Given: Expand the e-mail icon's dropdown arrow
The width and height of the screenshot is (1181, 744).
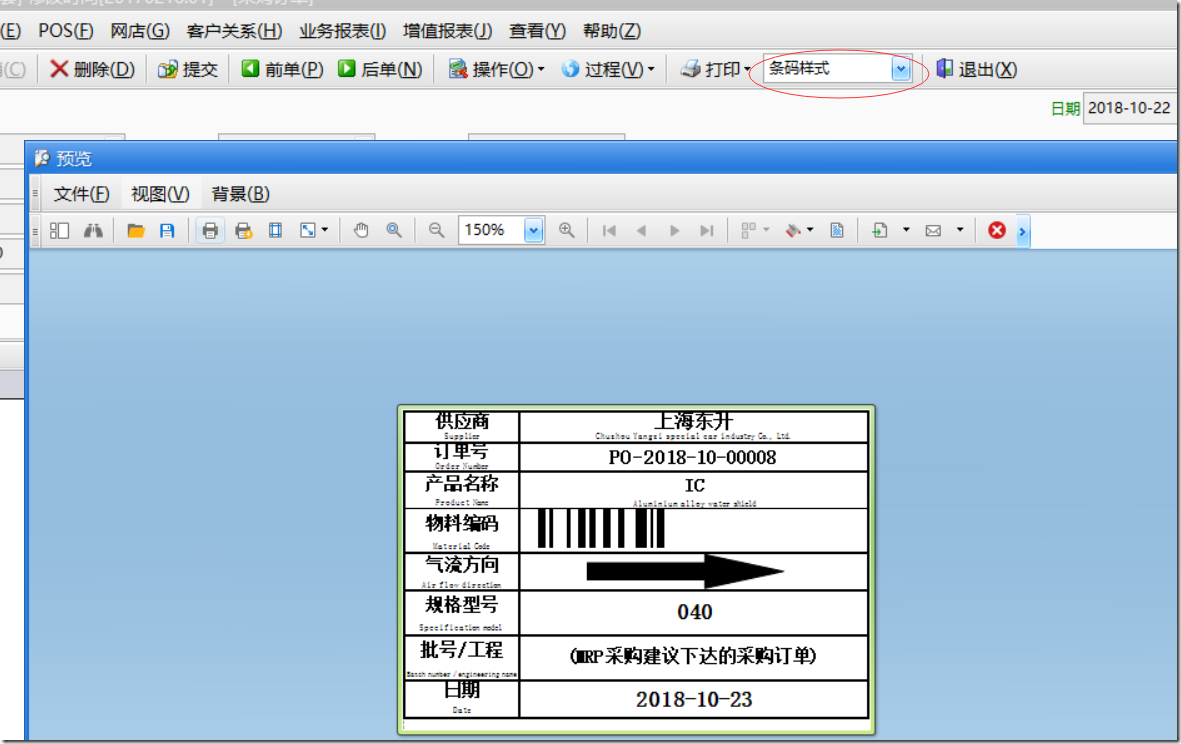Looking at the screenshot, I should pos(960,230).
